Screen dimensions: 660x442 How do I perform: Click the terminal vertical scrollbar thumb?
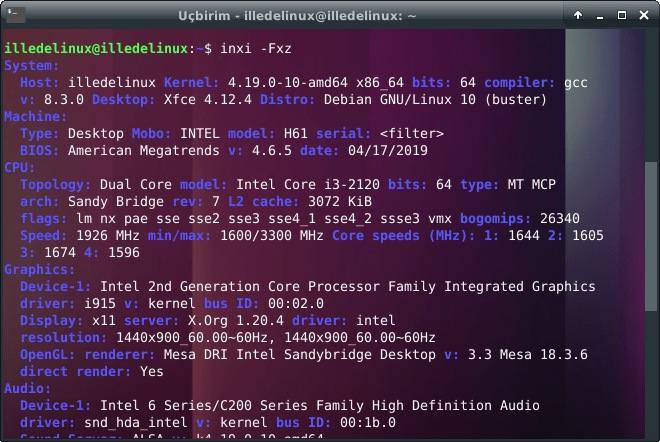(x=651, y=237)
